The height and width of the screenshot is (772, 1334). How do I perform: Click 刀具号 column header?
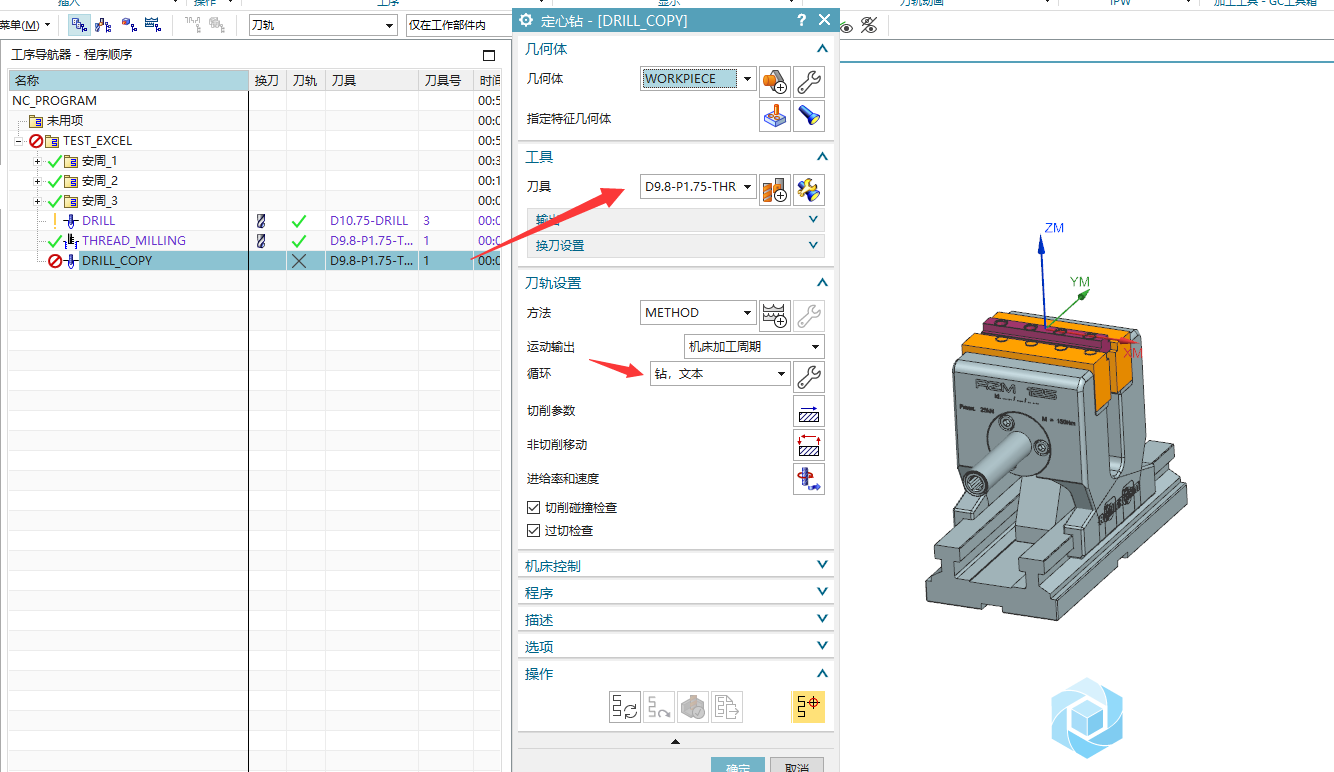coord(446,80)
